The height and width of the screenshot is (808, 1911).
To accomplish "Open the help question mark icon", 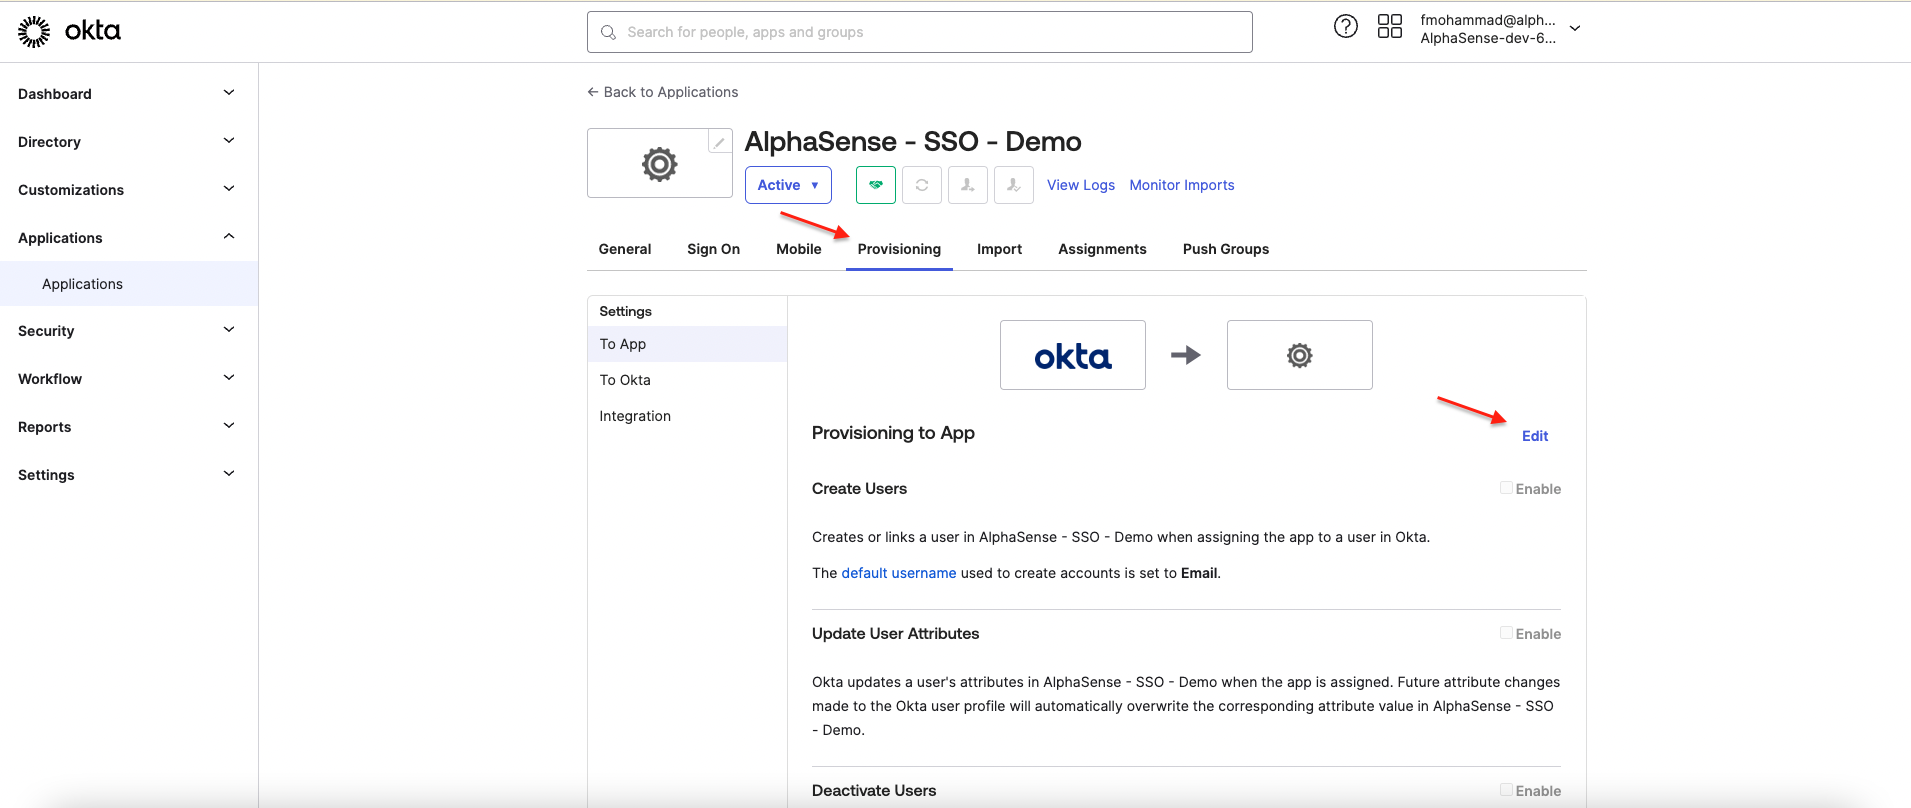I will (1346, 27).
